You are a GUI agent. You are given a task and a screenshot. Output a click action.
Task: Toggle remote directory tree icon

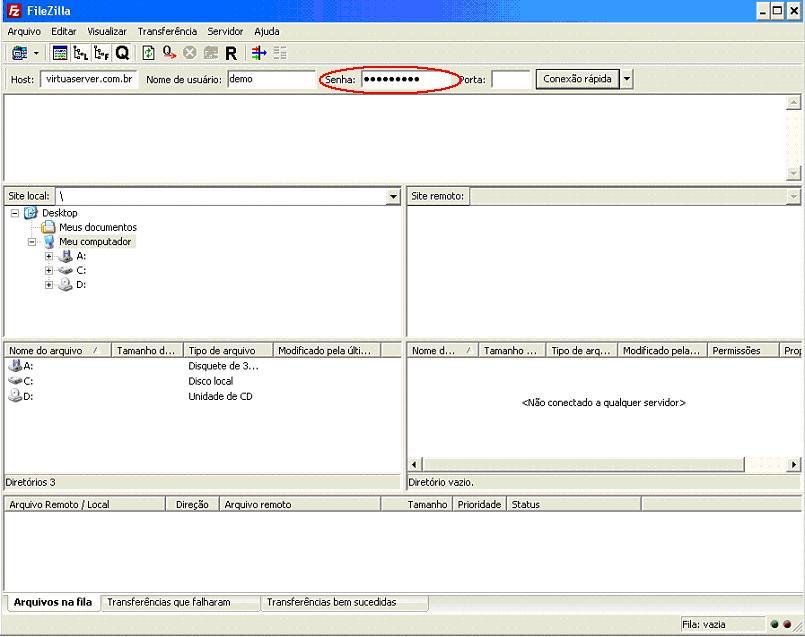(101, 53)
